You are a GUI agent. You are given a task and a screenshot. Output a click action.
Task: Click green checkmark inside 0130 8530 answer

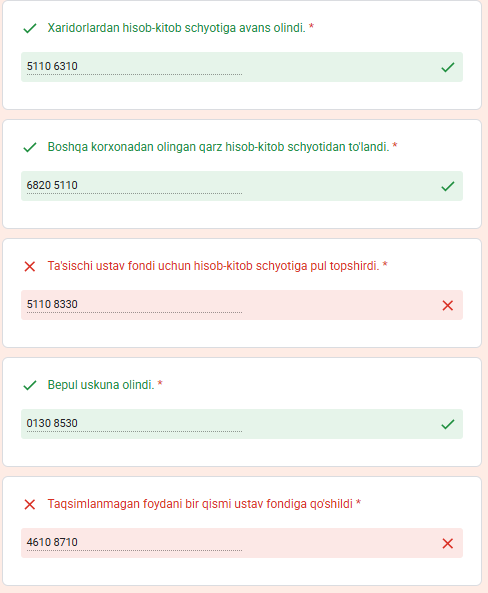click(x=448, y=424)
